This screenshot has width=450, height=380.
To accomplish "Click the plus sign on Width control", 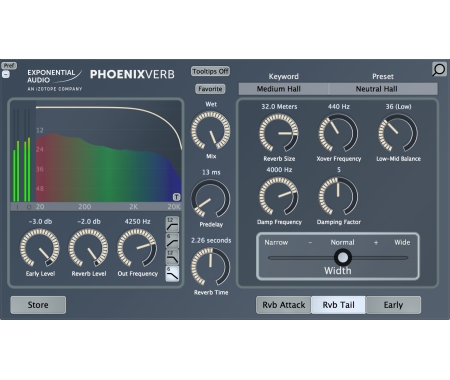I will [376, 243].
